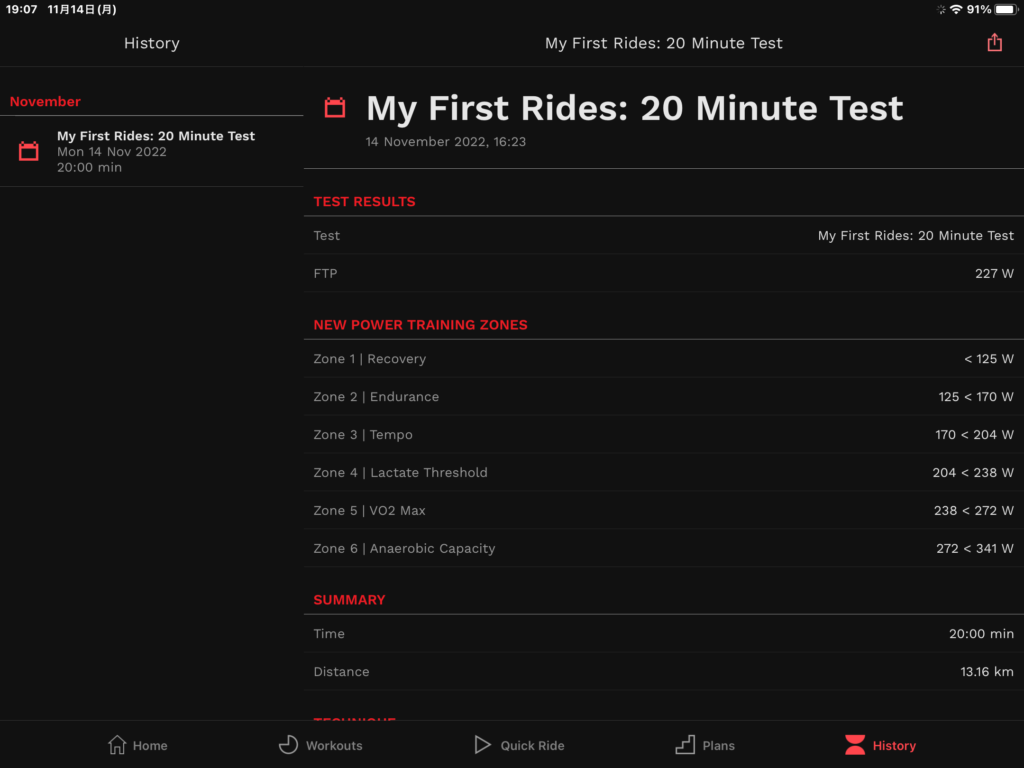This screenshot has width=1024, height=768.
Task: Tap the Home house icon
Action: (x=117, y=745)
